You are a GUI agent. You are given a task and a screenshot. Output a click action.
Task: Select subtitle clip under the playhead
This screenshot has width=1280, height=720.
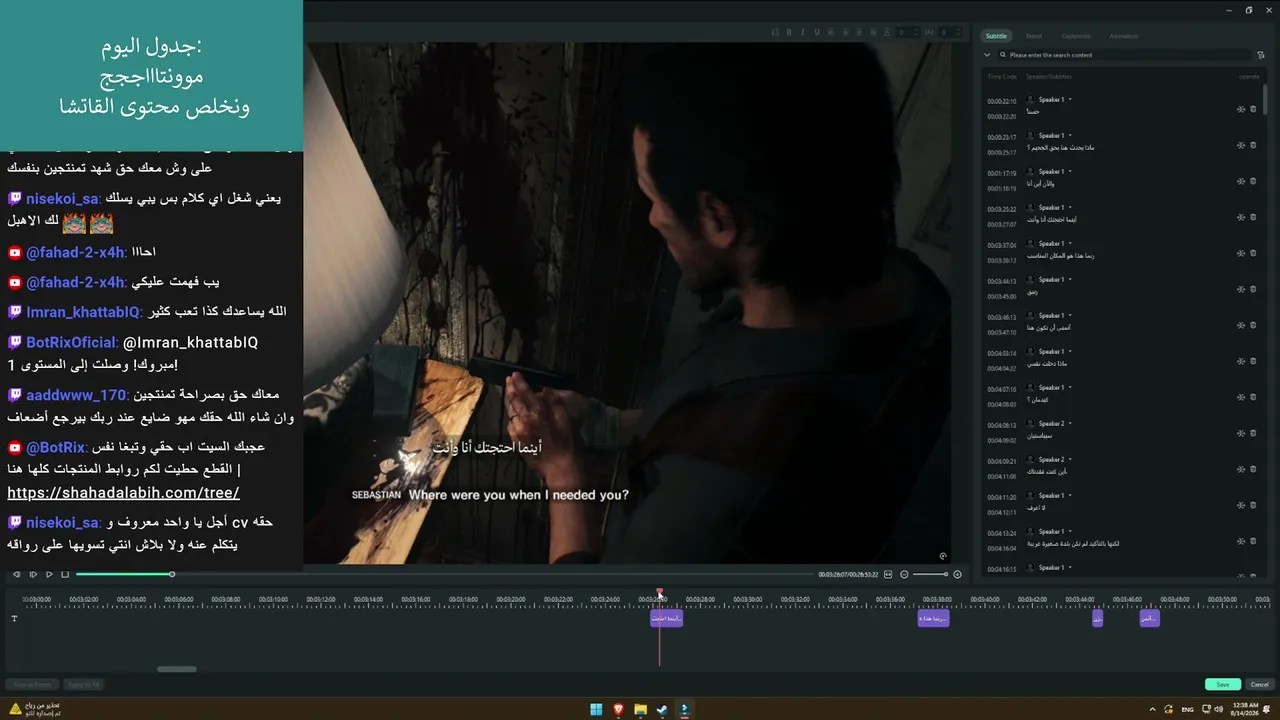(666, 618)
